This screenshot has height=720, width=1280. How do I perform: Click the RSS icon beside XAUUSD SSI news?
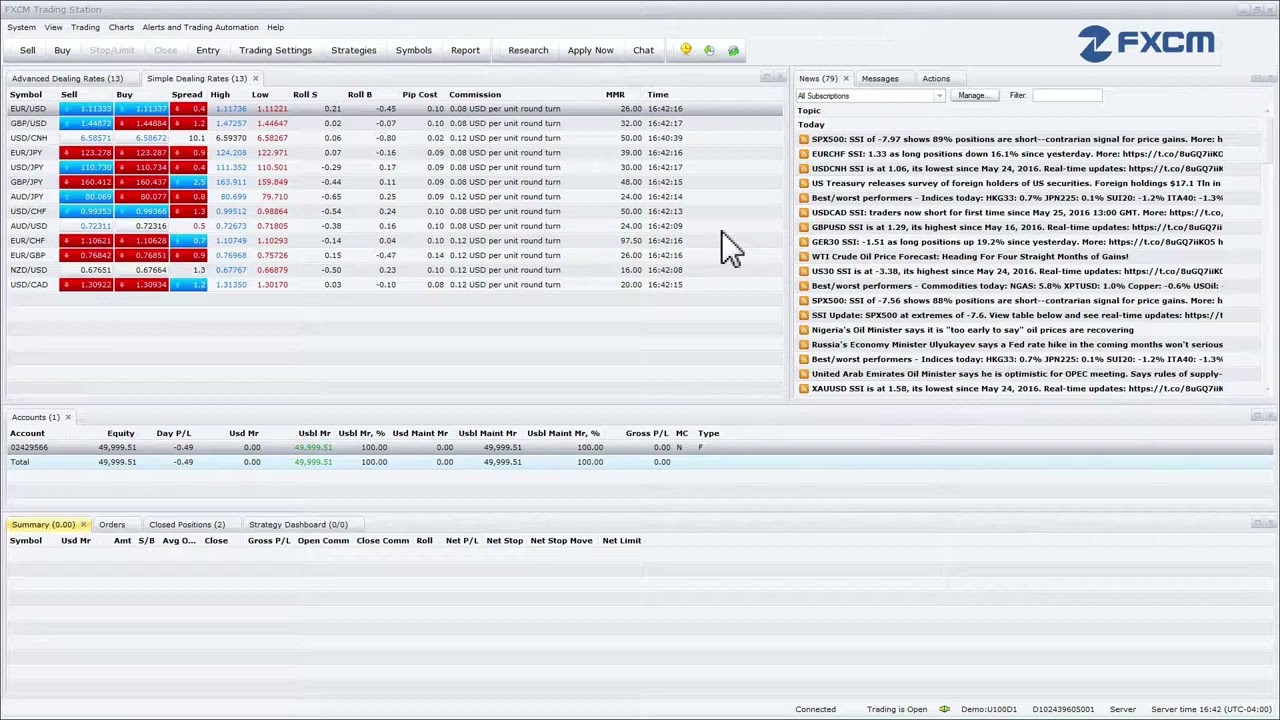click(x=803, y=389)
